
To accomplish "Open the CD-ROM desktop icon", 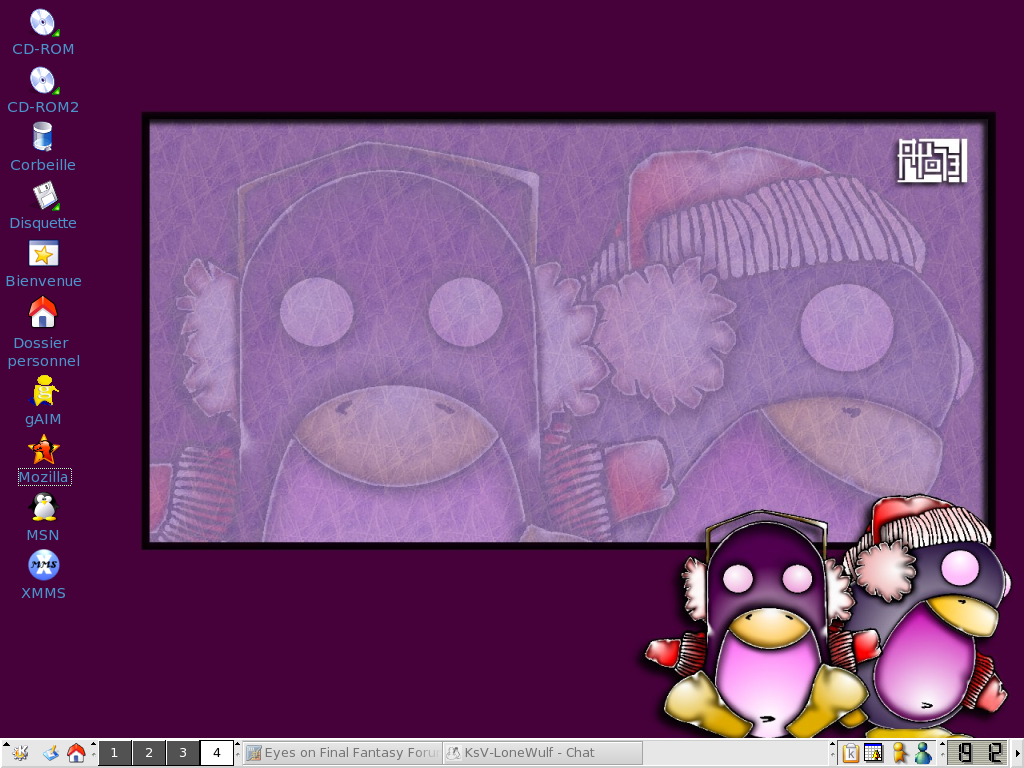I will click(43, 23).
